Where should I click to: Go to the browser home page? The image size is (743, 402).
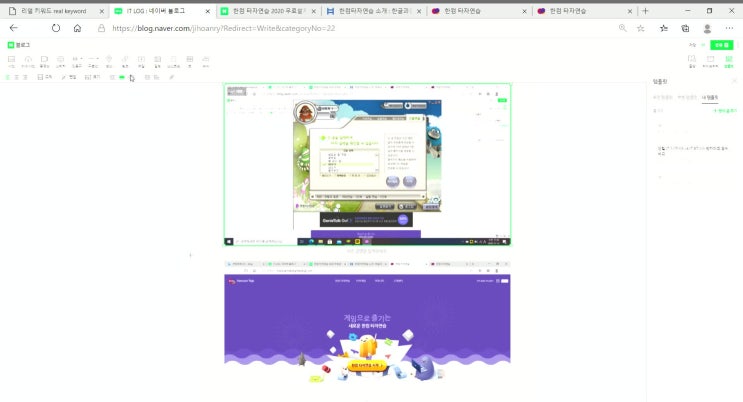(77, 28)
